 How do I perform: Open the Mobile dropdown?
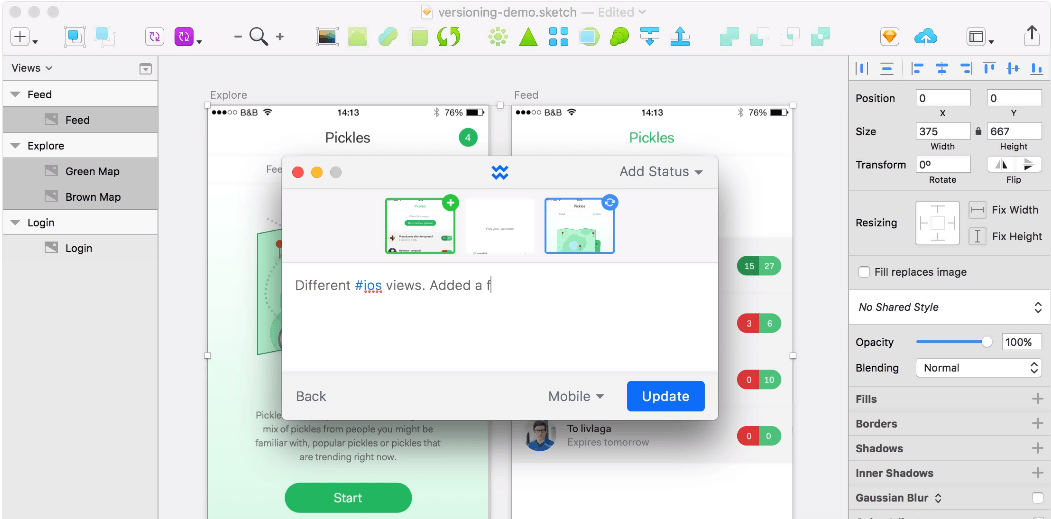[x=576, y=396]
